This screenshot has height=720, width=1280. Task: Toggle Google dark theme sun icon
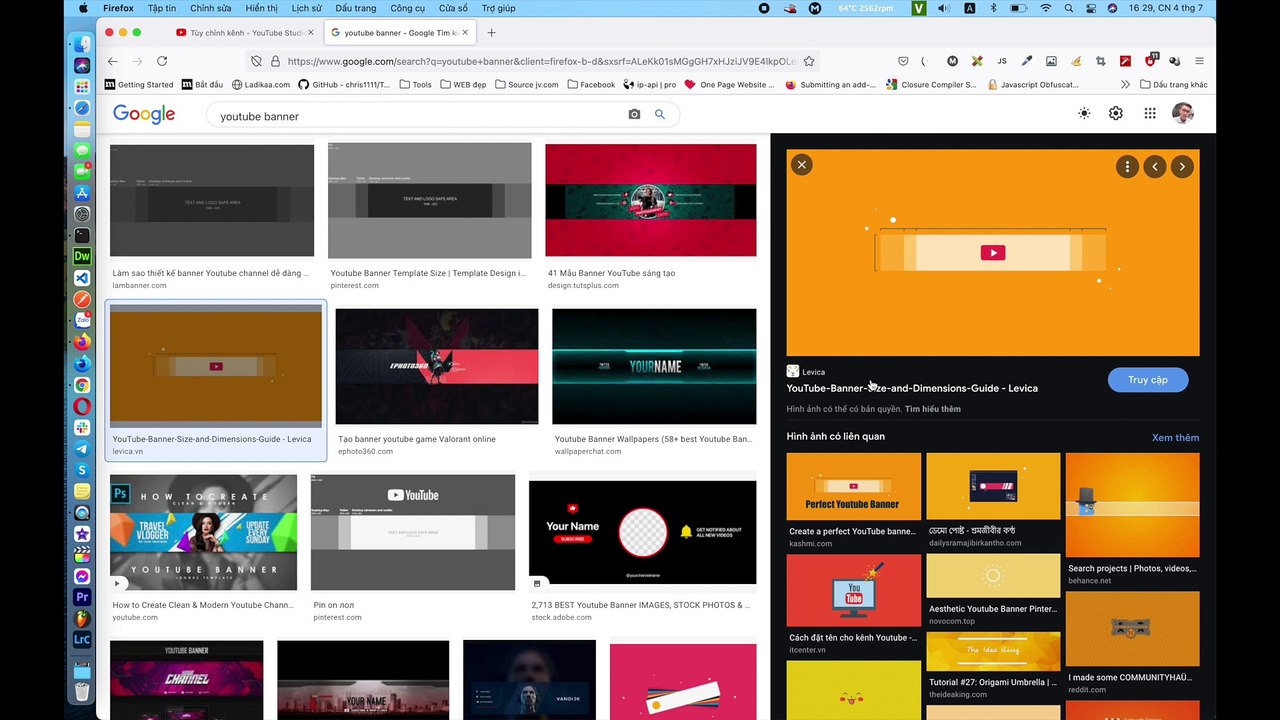(x=1084, y=114)
